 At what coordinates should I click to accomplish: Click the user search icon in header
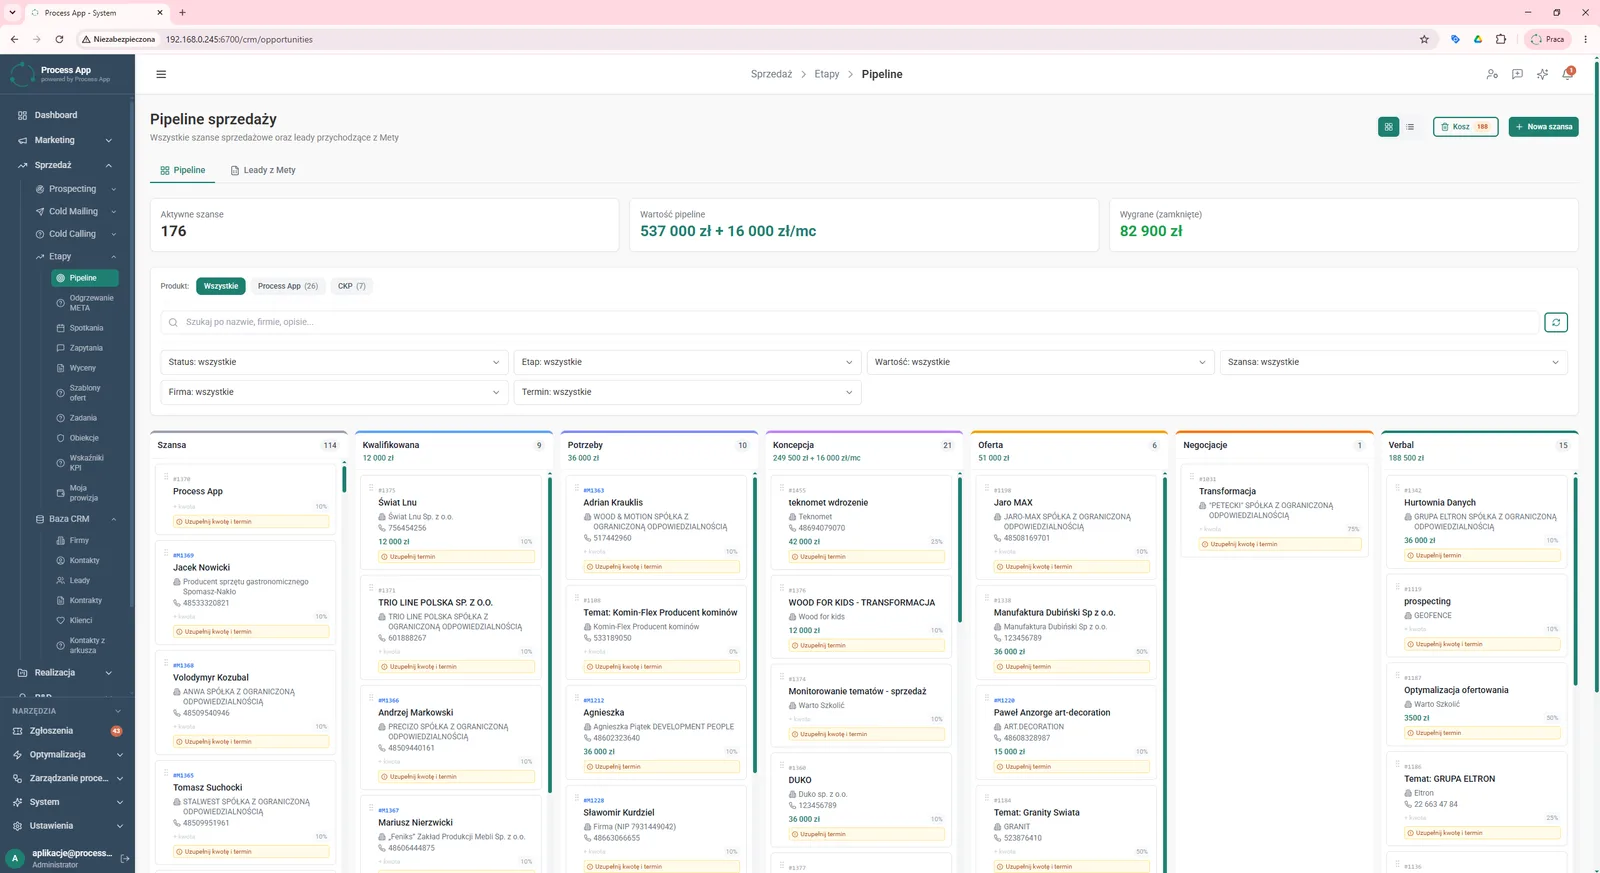pos(1492,74)
